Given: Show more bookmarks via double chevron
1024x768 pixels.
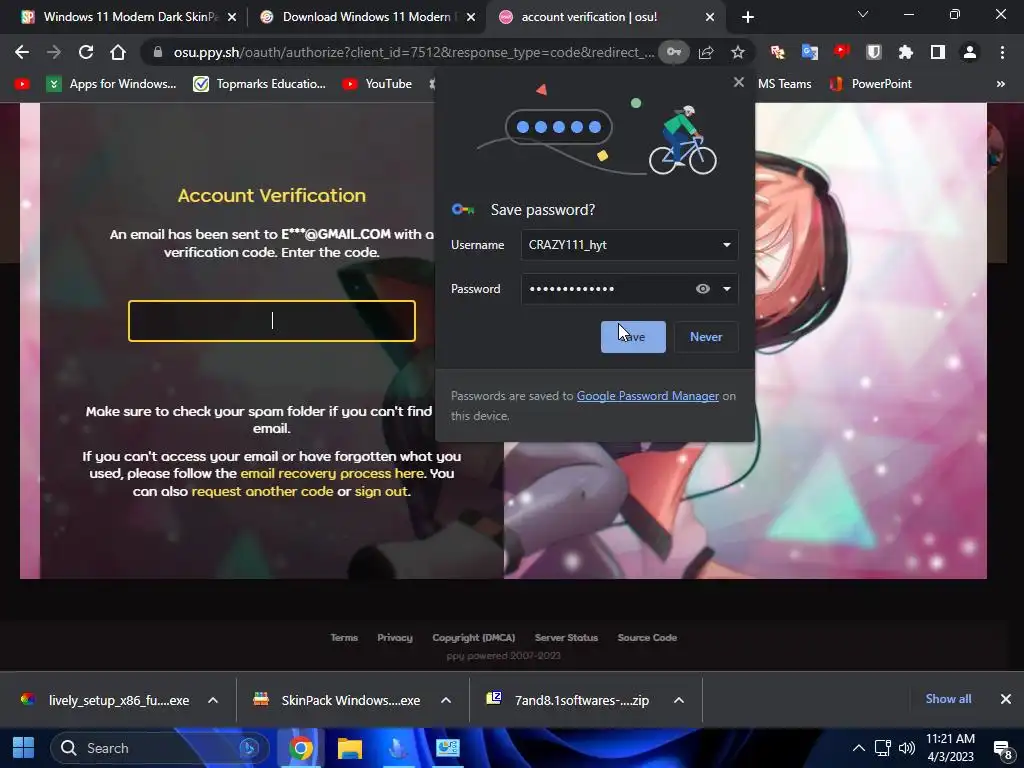Looking at the screenshot, I should tap(1000, 84).
